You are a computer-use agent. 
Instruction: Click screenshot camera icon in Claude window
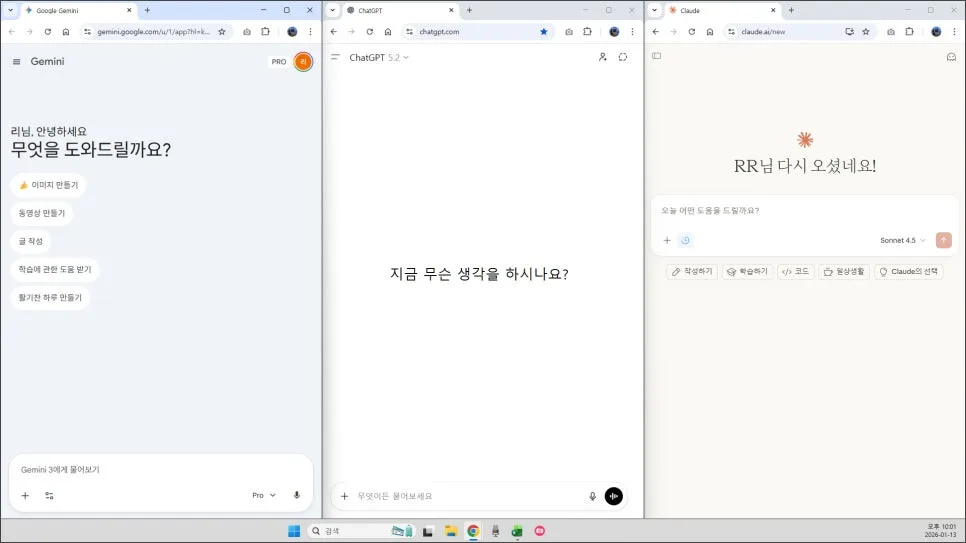coord(891,31)
